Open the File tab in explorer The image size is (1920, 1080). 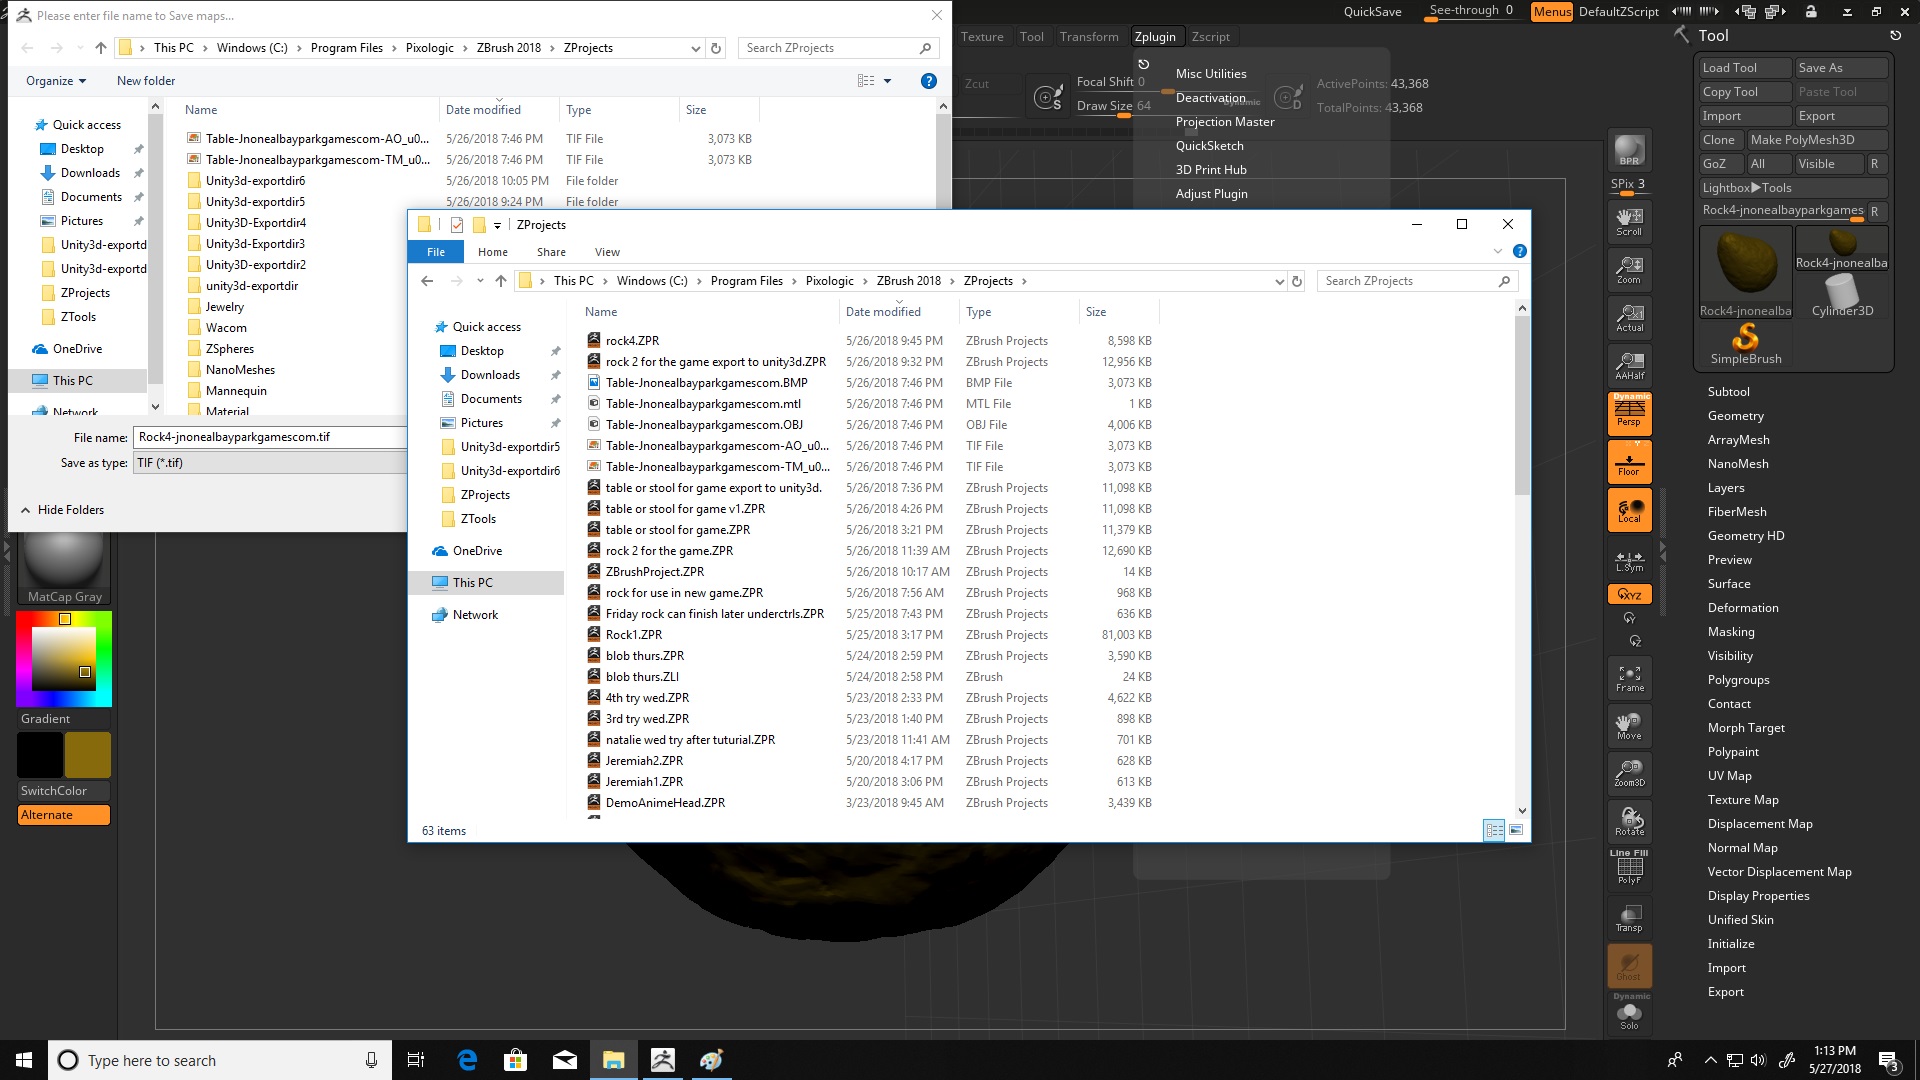pyautogui.click(x=436, y=252)
